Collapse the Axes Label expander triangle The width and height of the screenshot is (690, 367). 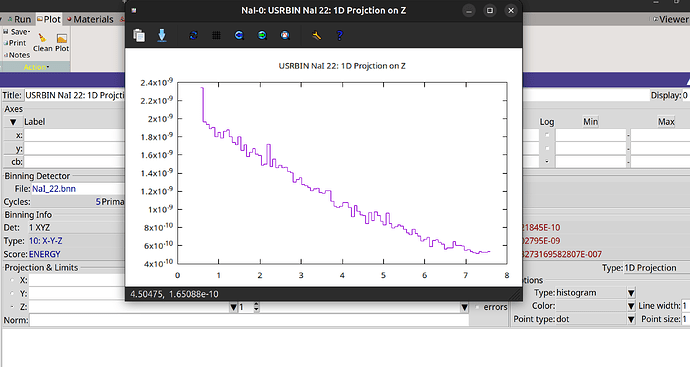click(x=13, y=122)
